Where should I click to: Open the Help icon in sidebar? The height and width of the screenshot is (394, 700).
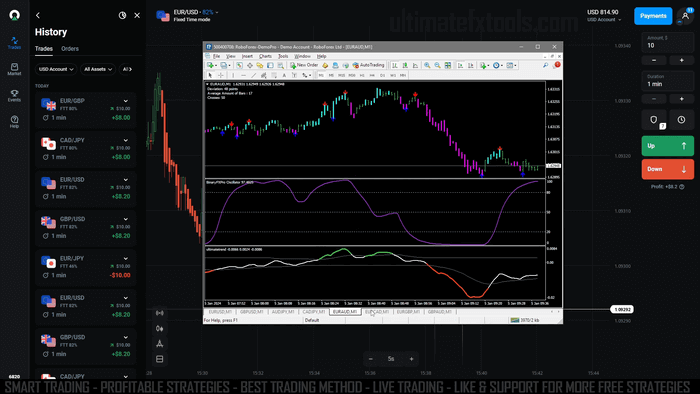[14, 121]
